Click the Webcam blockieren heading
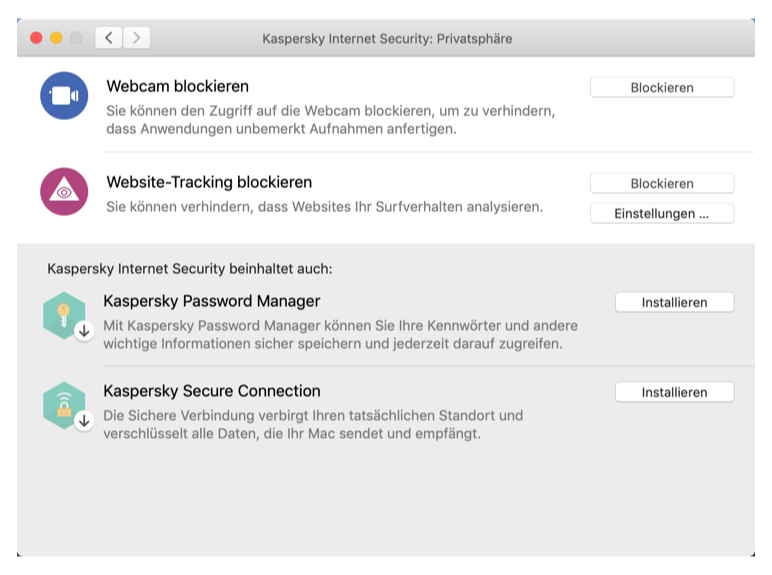The image size is (772, 575). (x=178, y=87)
